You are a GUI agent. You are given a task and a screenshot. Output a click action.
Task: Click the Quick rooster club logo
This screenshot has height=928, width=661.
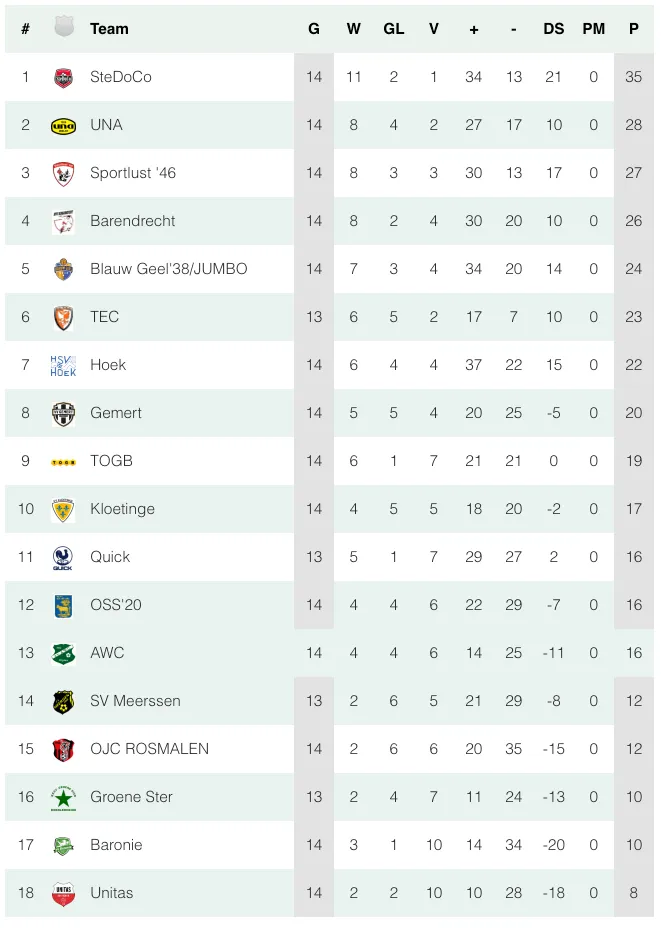(x=63, y=558)
